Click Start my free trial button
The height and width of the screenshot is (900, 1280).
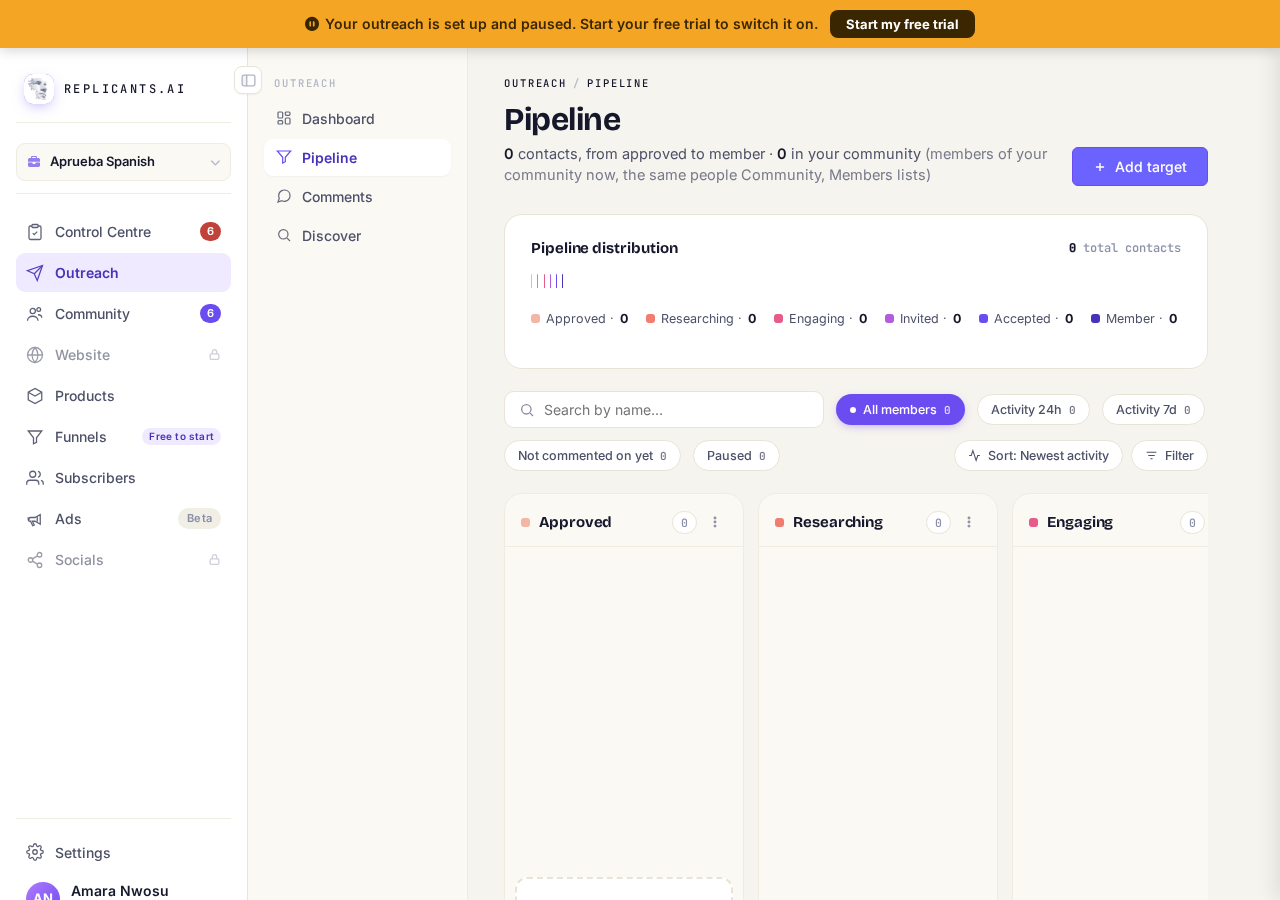(902, 24)
